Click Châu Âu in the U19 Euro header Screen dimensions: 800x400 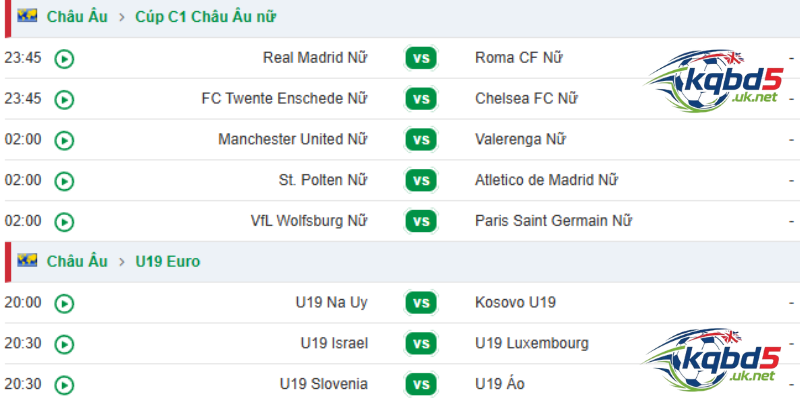[x=77, y=262]
